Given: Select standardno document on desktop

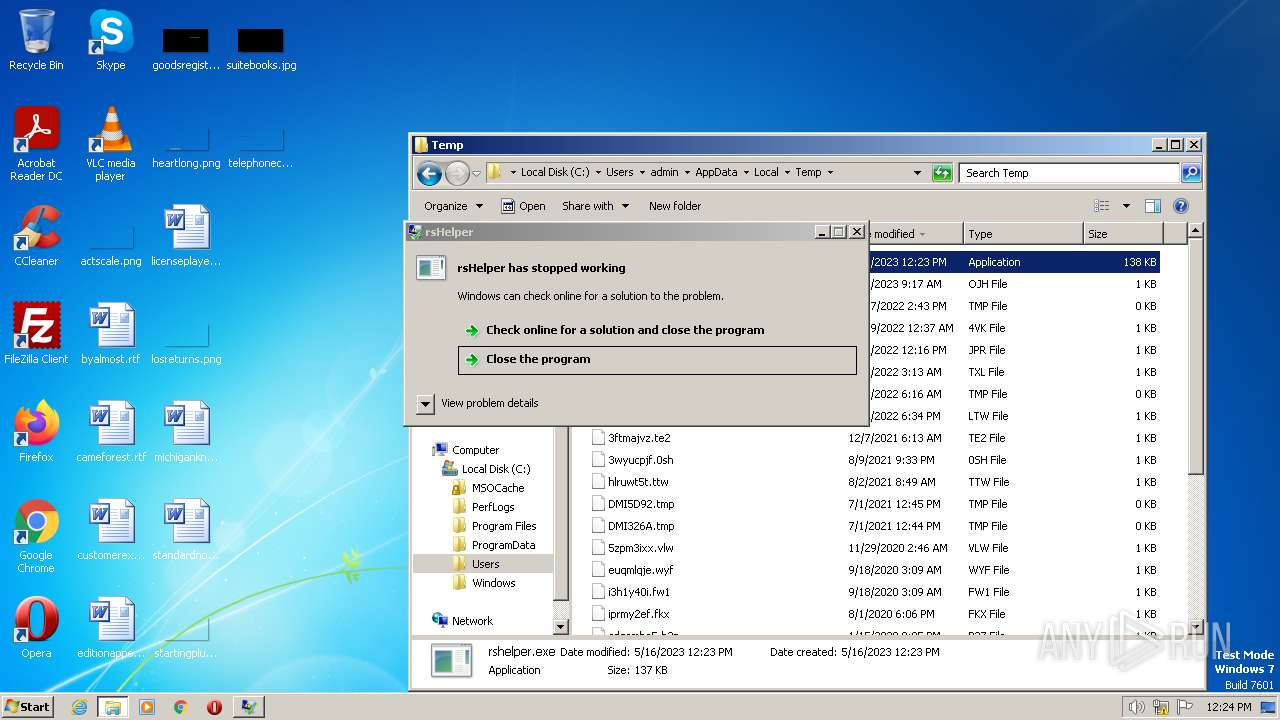Looking at the screenshot, I should pyautogui.click(x=185, y=530).
